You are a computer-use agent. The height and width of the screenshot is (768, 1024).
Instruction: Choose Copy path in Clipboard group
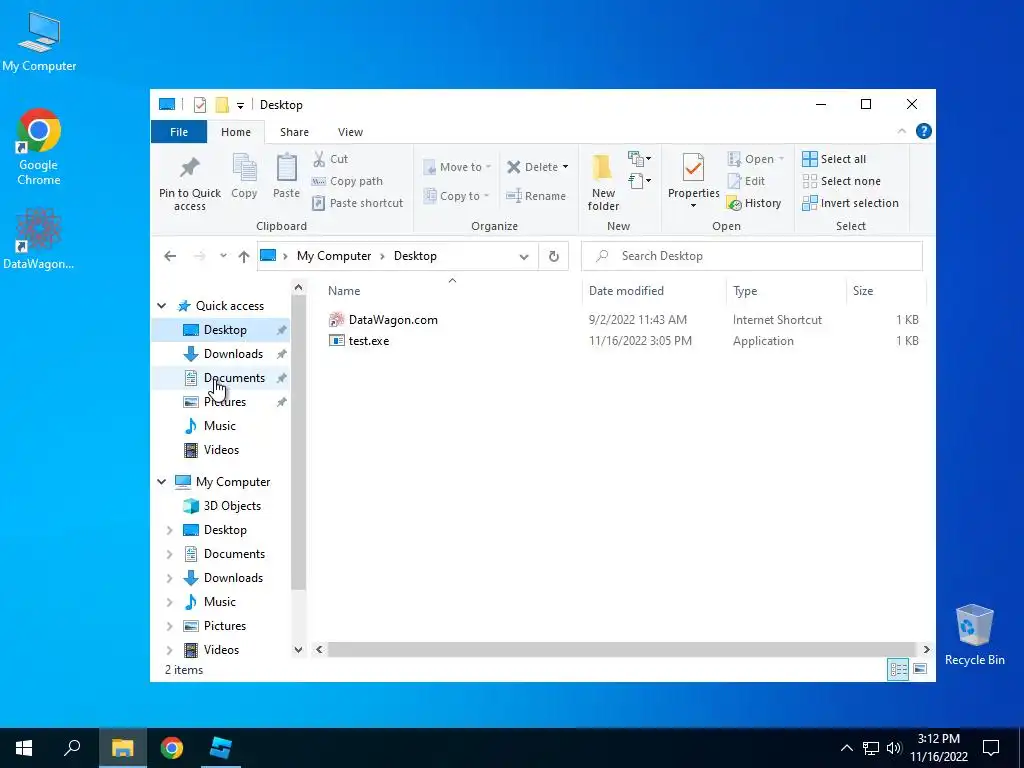pos(347,181)
